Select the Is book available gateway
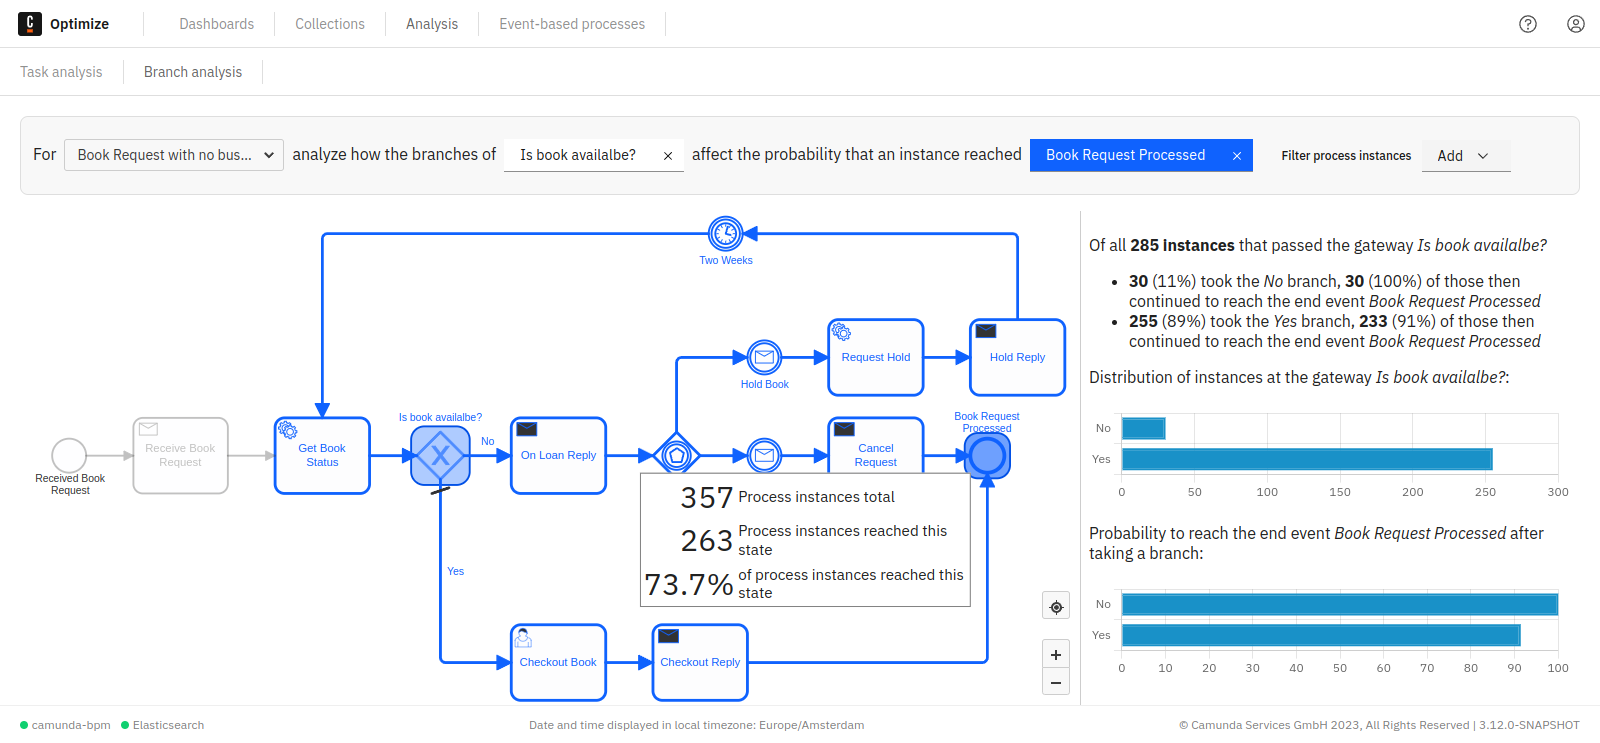Screen dimensions: 1600x743 tap(440, 456)
